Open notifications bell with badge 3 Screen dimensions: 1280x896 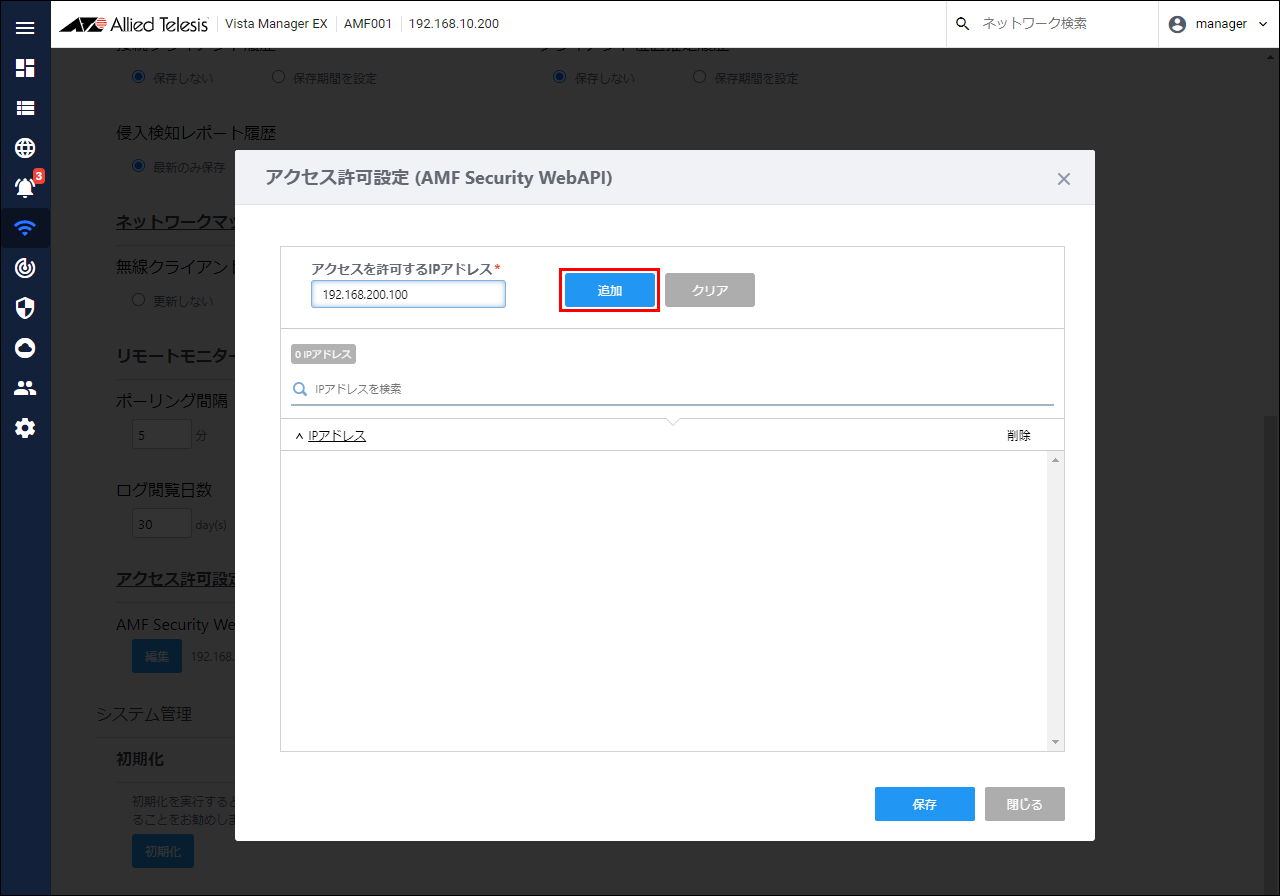point(25,187)
